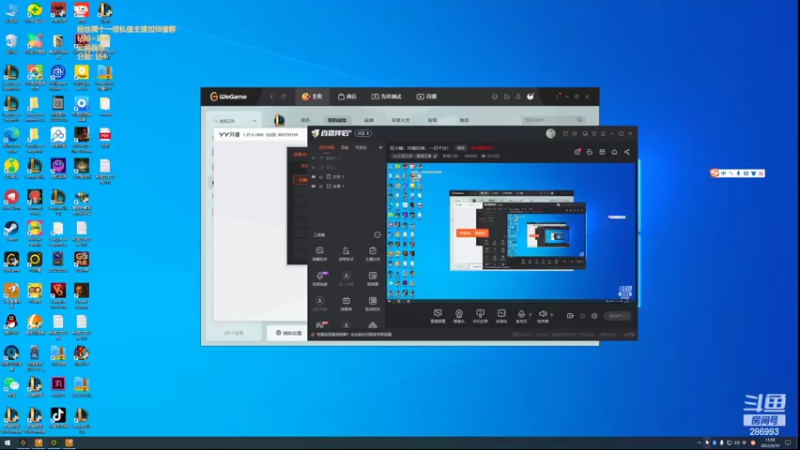Click the share icon in Douyu header

(x=627, y=152)
